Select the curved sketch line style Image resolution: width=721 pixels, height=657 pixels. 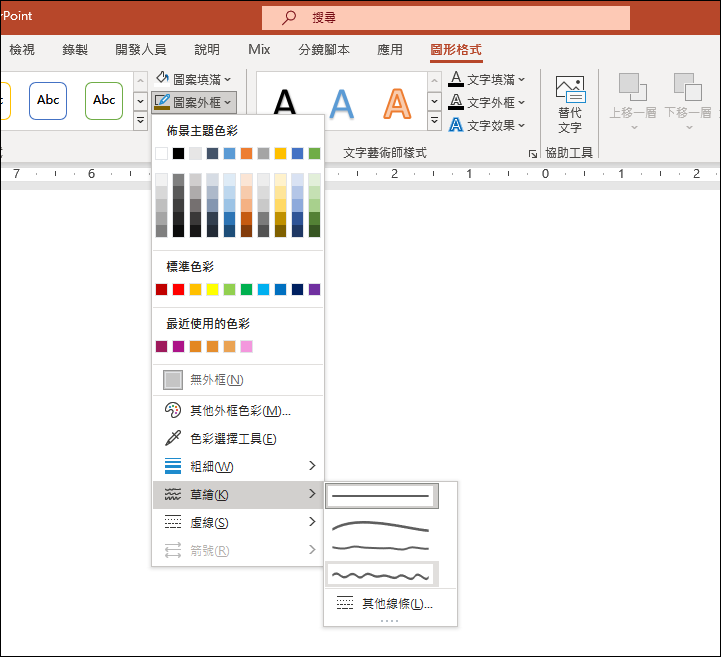click(382, 526)
